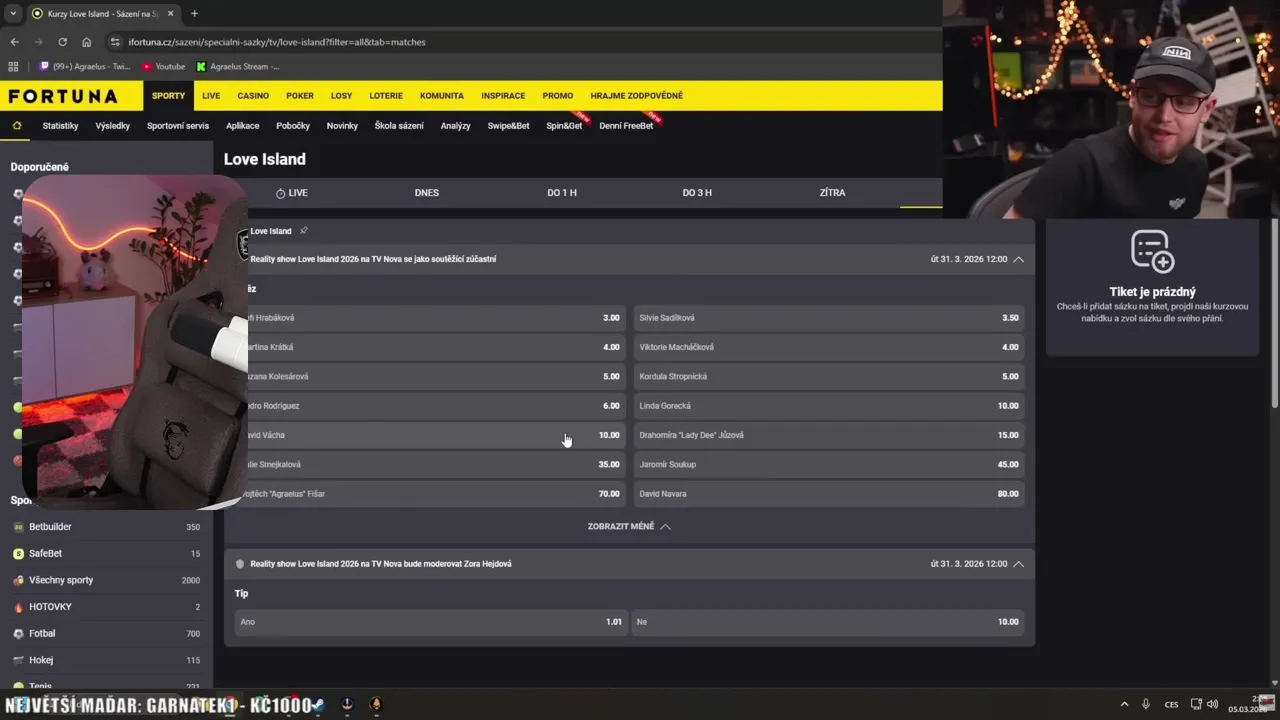Bet on Silvie Sadílková at 3.50
Screen dimensions: 1280x720
[829, 318]
